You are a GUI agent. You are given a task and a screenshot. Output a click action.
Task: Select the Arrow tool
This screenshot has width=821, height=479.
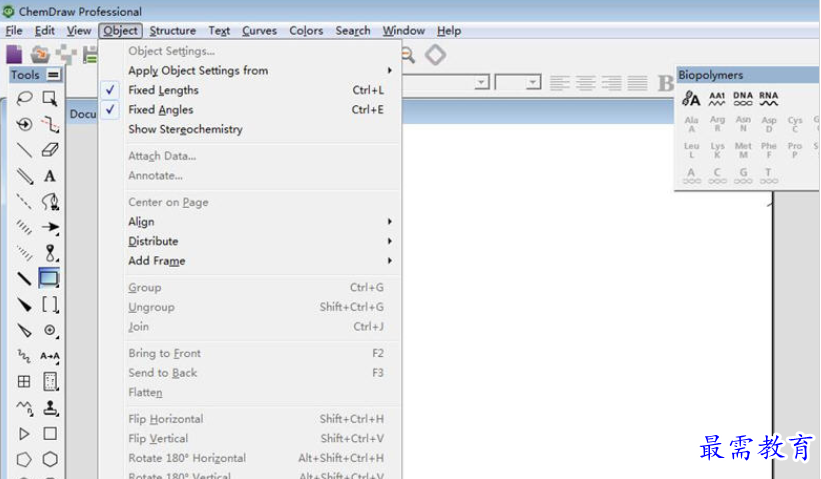pyautogui.click(x=50, y=227)
